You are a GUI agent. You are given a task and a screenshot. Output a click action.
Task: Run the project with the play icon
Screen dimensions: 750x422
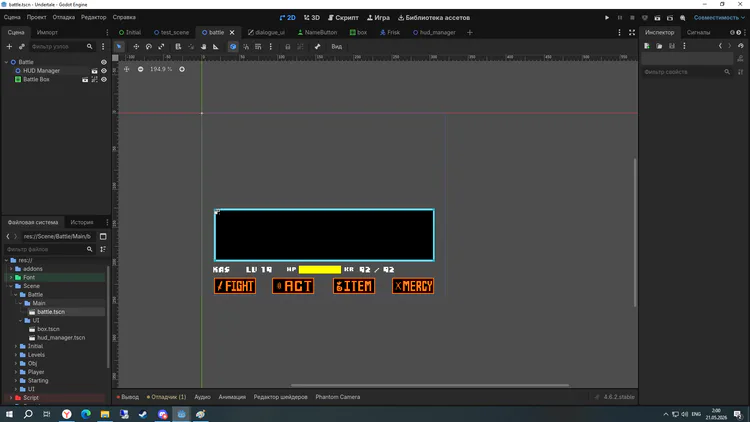pos(607,18)
